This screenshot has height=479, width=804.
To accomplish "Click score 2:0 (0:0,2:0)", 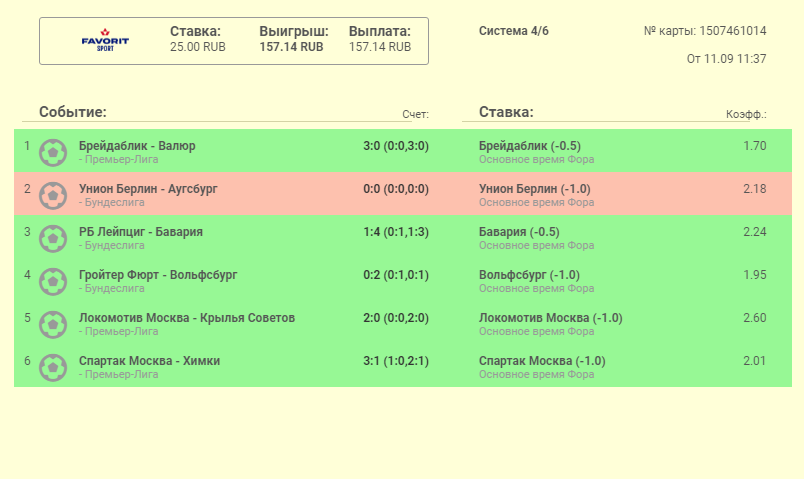I will click(x=396, y=318).
